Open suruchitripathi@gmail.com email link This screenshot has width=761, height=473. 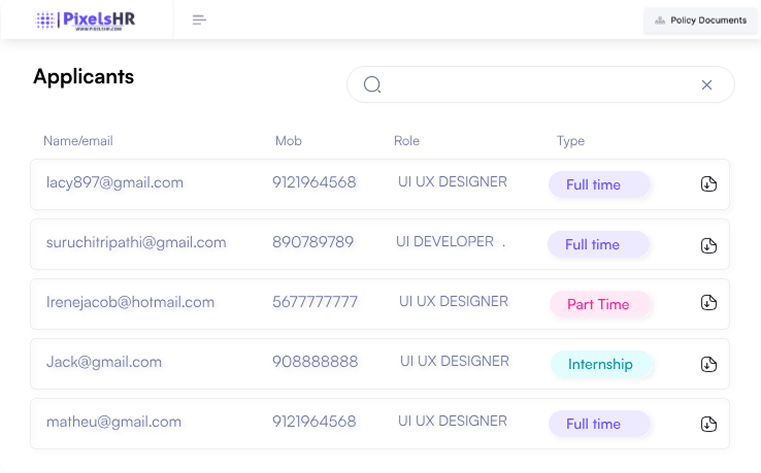pyautogui.click(x=136, y=242)
